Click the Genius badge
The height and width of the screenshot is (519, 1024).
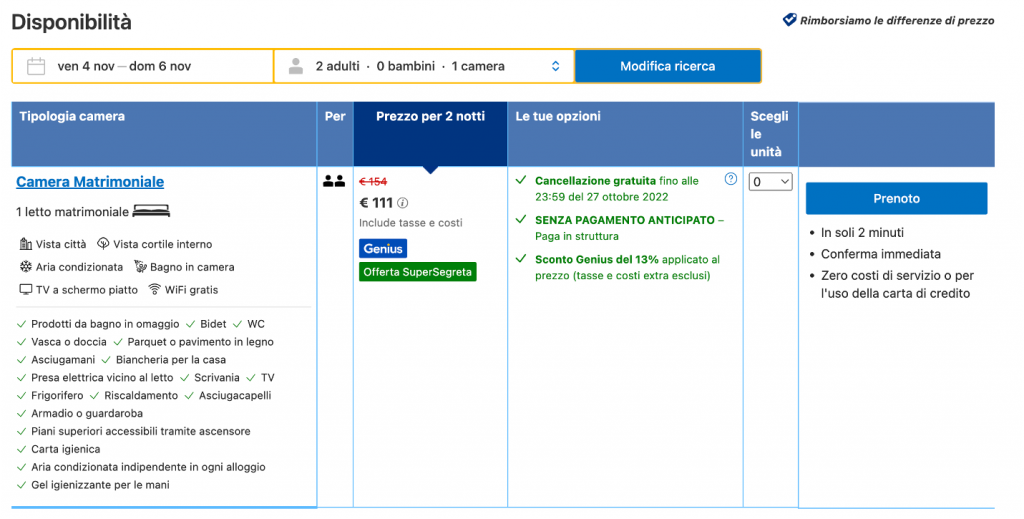[x=383, y=248]
